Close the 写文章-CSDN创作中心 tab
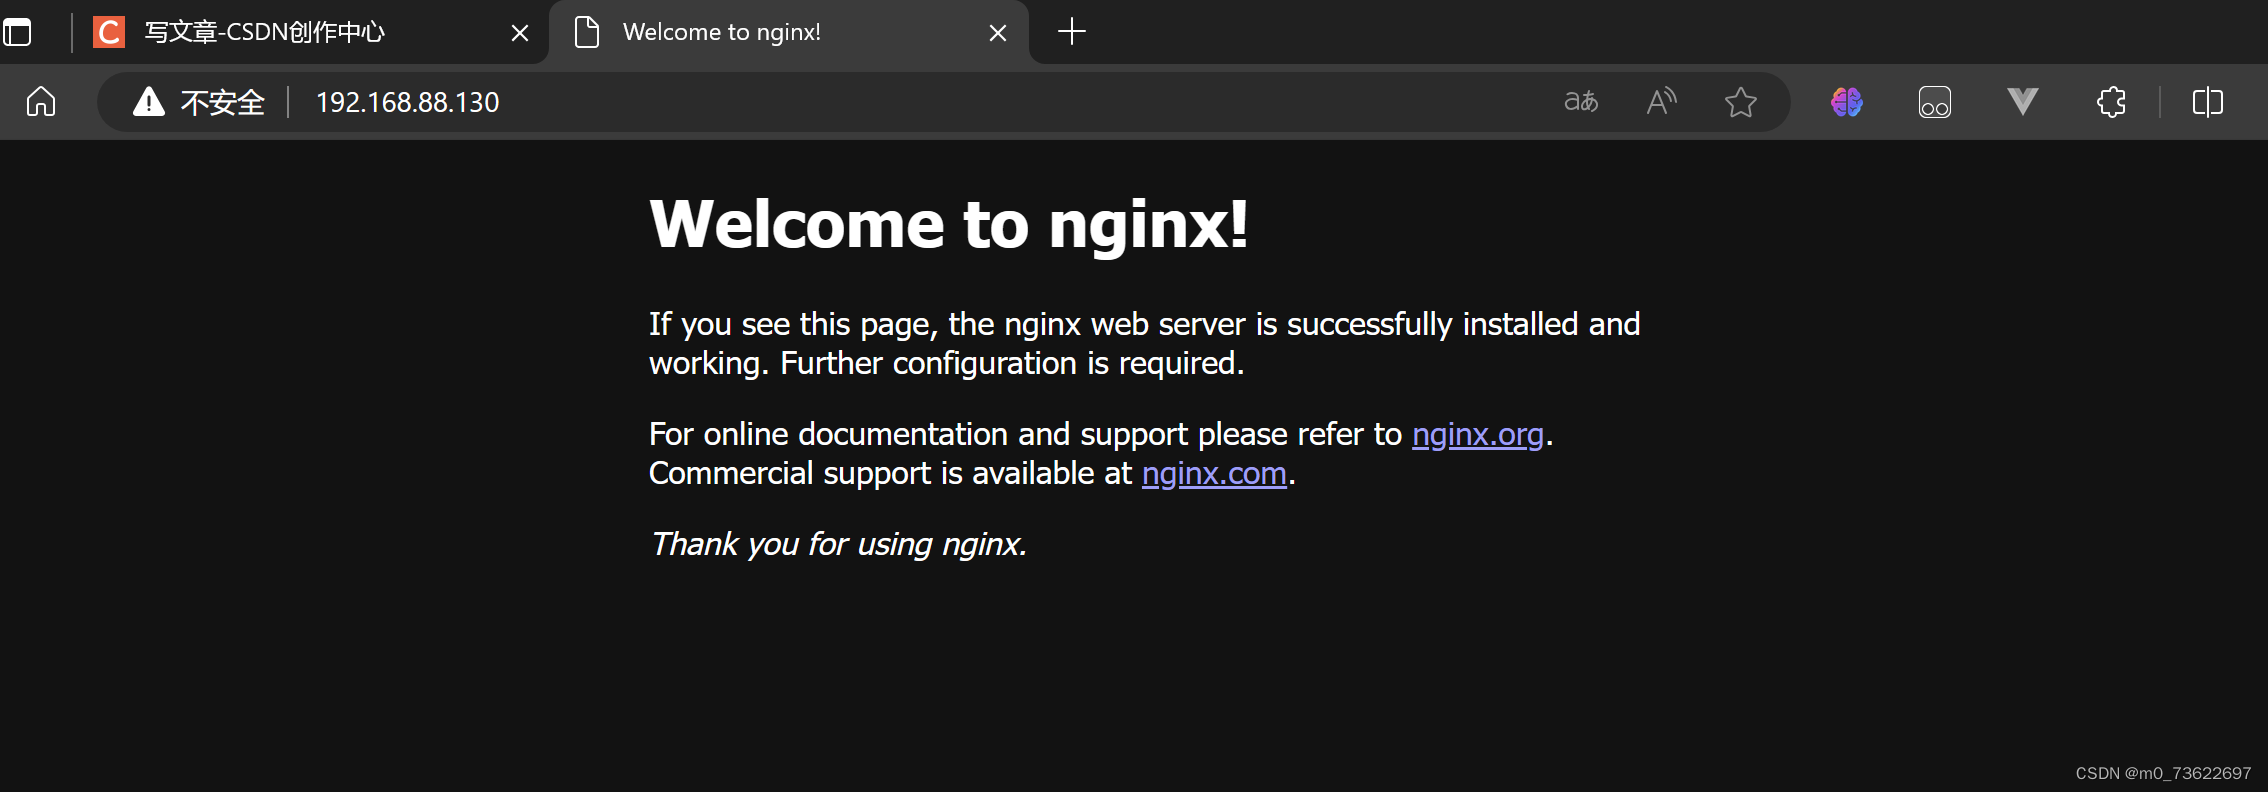The width and height of the screenshot is (2268, 792). tap(520, 33)
